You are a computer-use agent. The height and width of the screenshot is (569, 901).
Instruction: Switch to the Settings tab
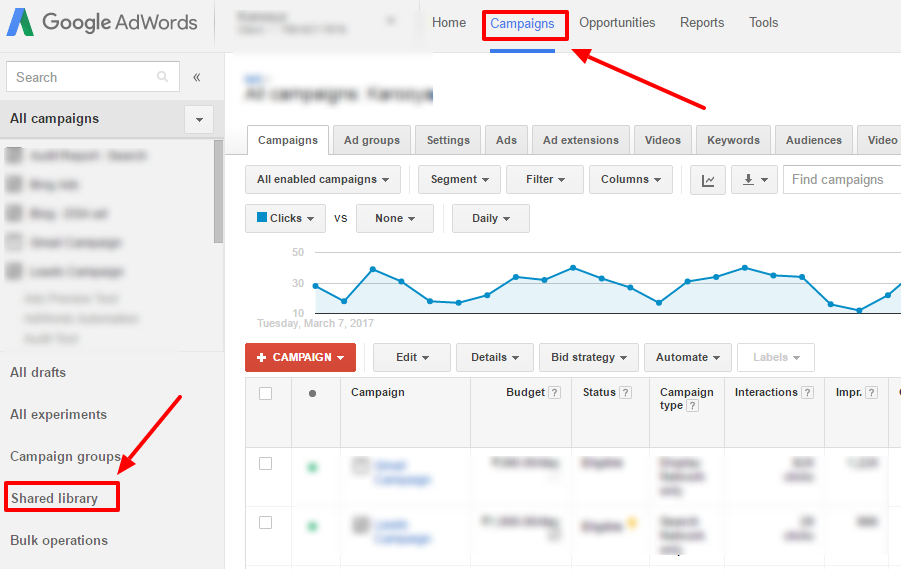tap(448, 140)
